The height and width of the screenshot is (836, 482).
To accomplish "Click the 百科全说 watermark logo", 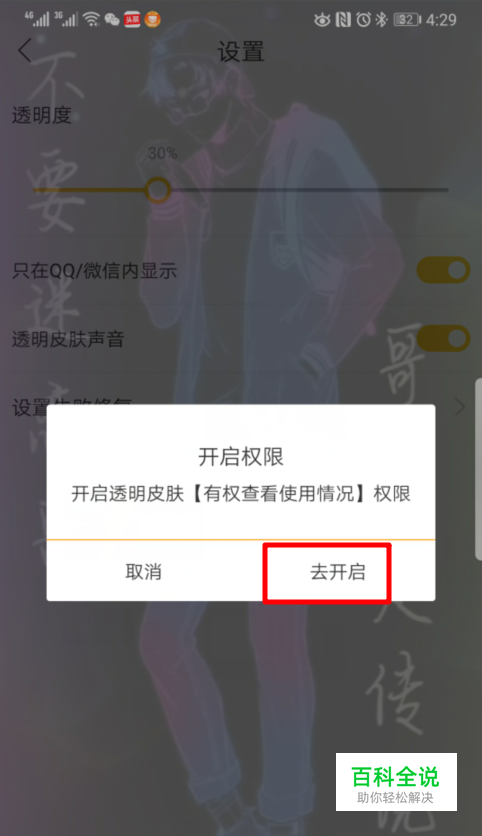I will pos(396,782).
